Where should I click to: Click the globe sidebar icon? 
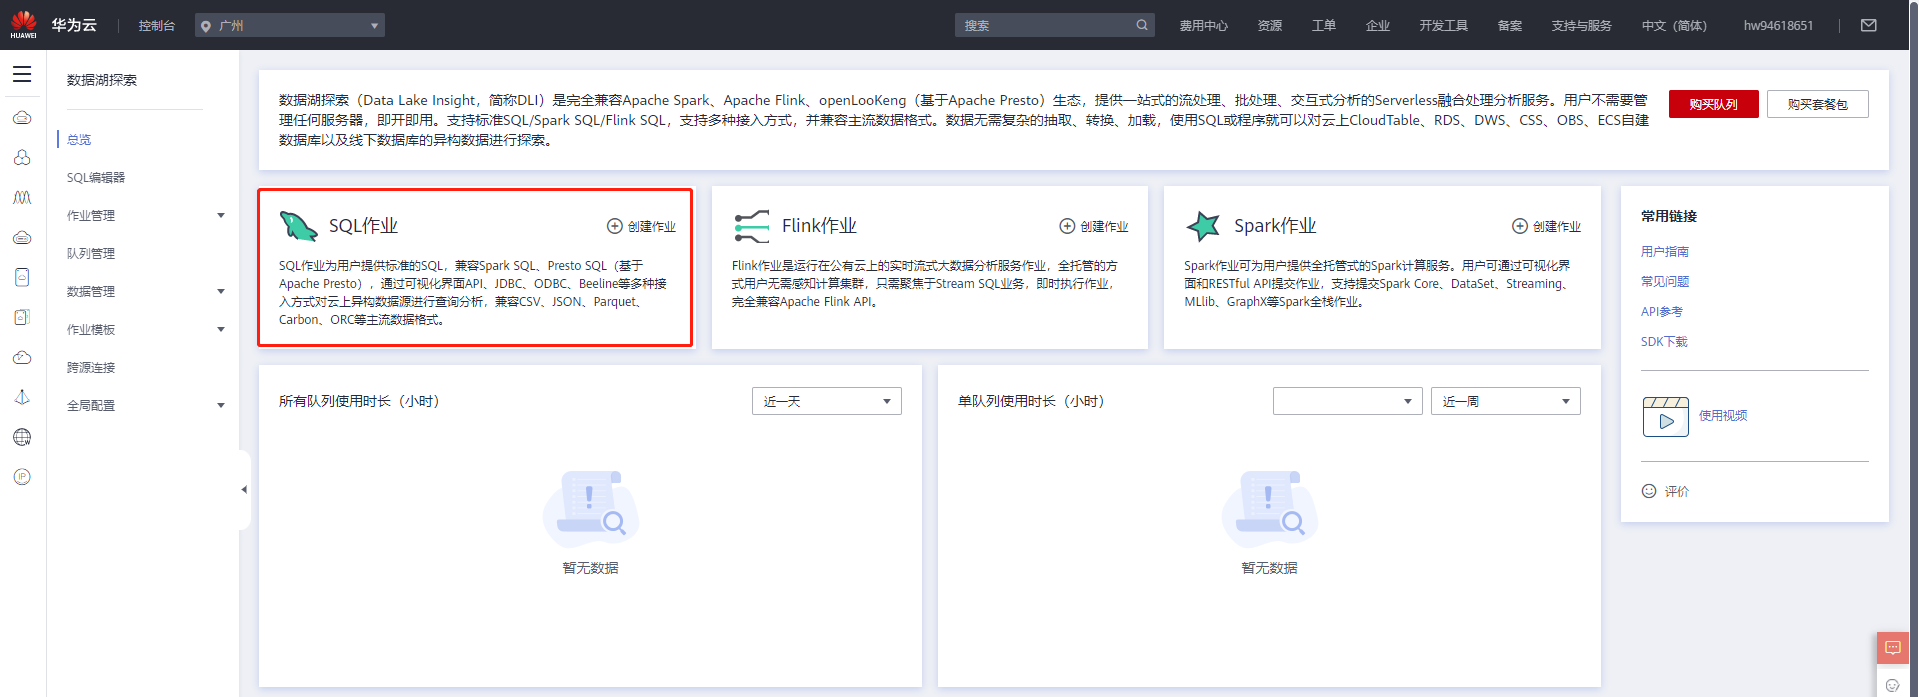point(22,437)
